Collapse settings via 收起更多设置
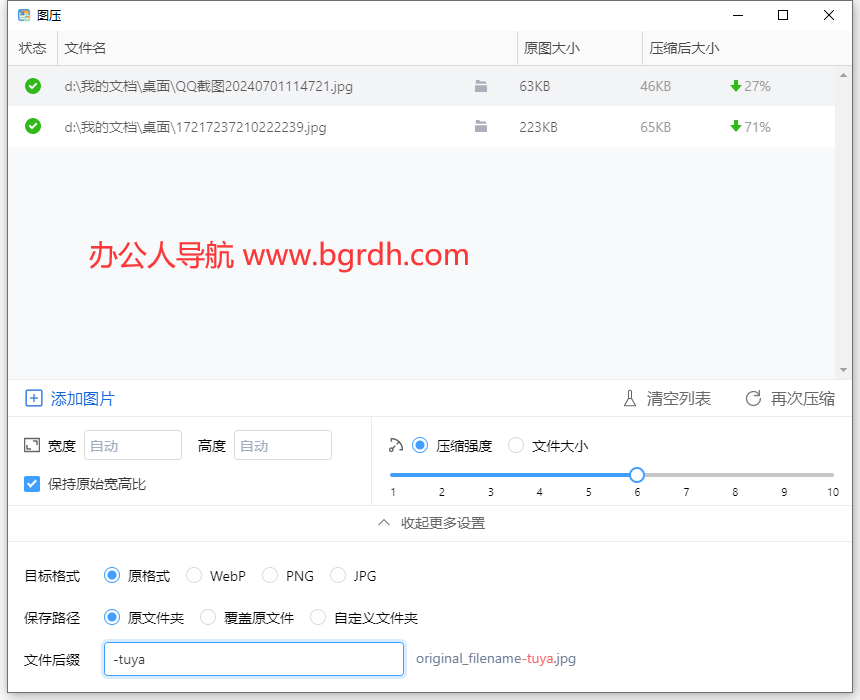 tap(432, 523)
